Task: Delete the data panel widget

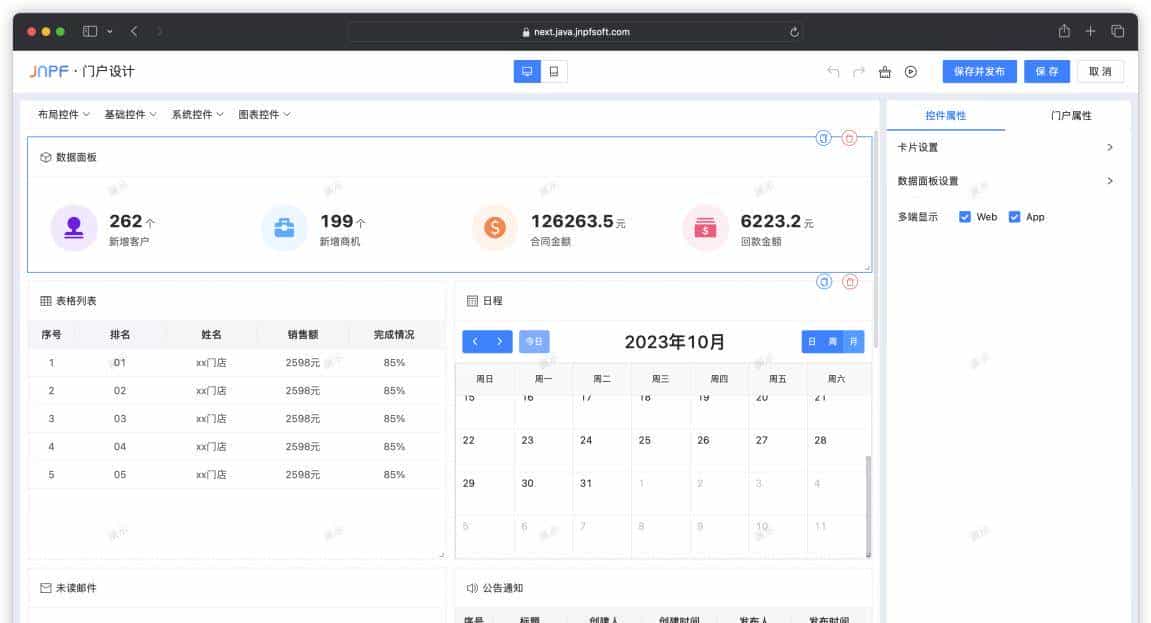Action: coord(849,138)
